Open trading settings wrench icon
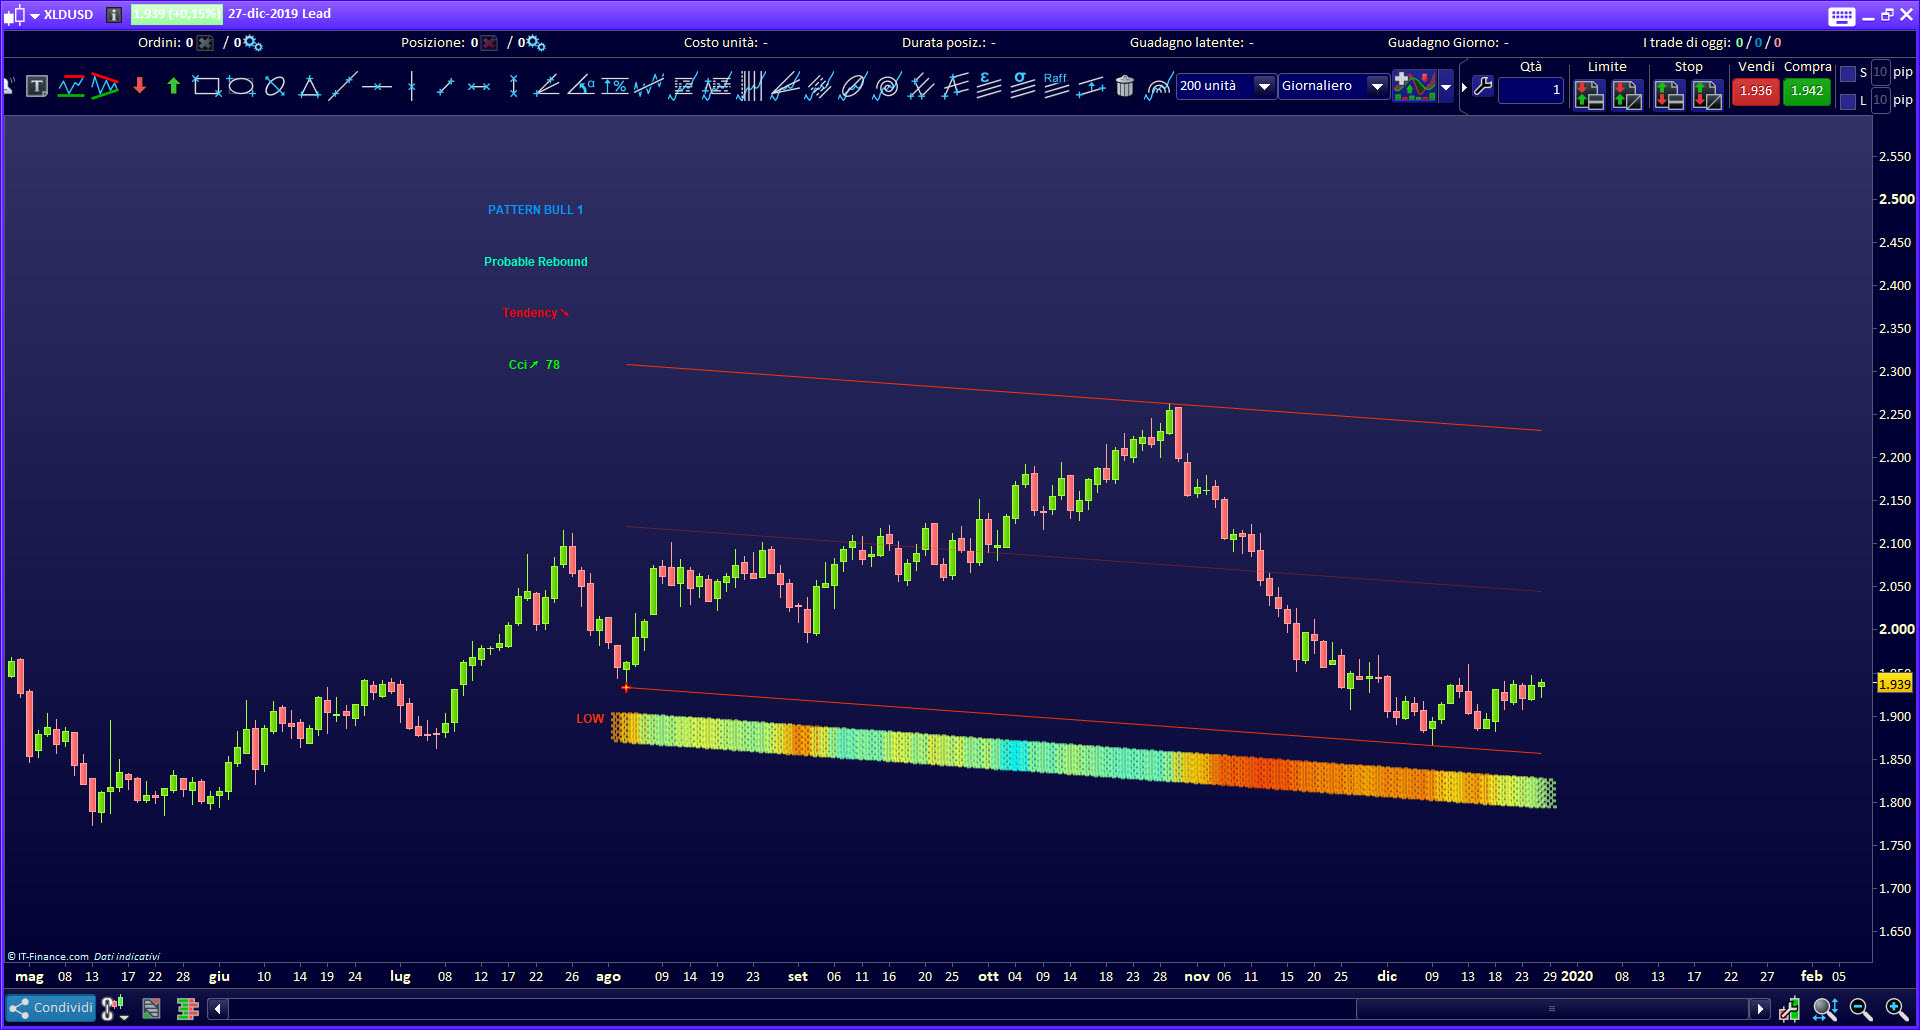The image size is (1920, 1030). click(1483, 87)
